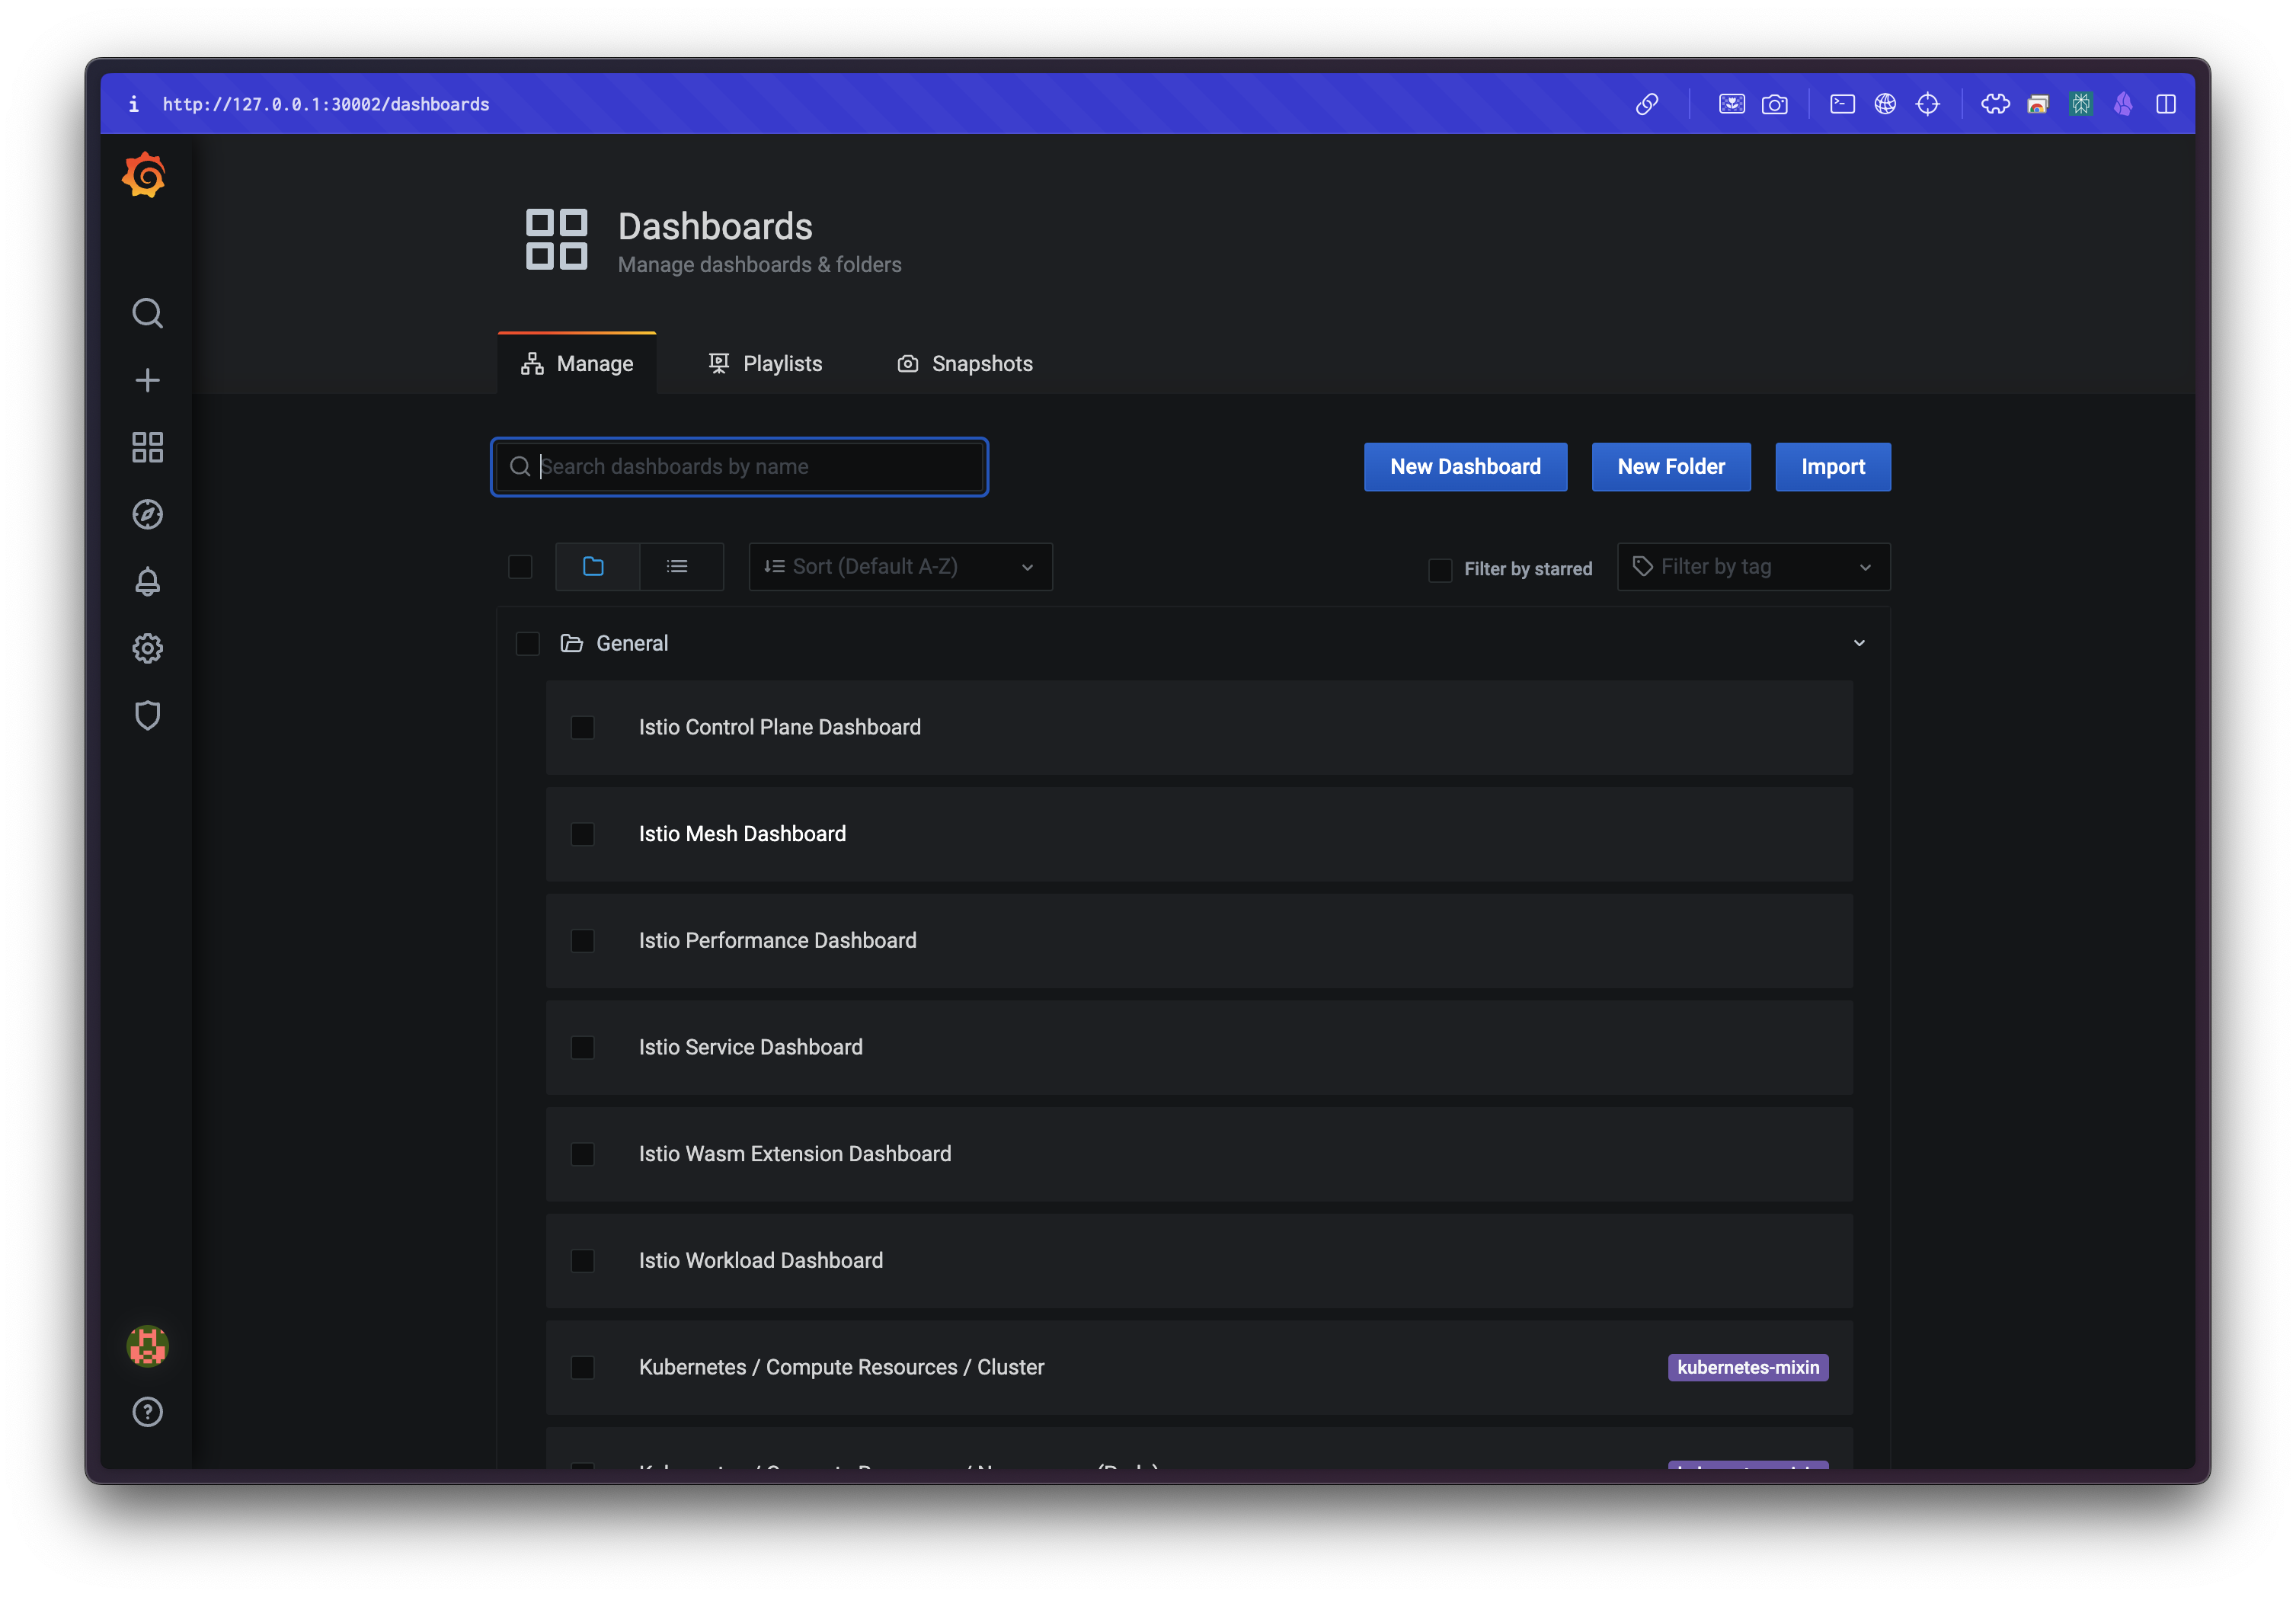The height and width of the screenshot is (1597, 2296).
Task: Toggle the browser sidebar panel icon
Action: click(x=2166, y=104)
